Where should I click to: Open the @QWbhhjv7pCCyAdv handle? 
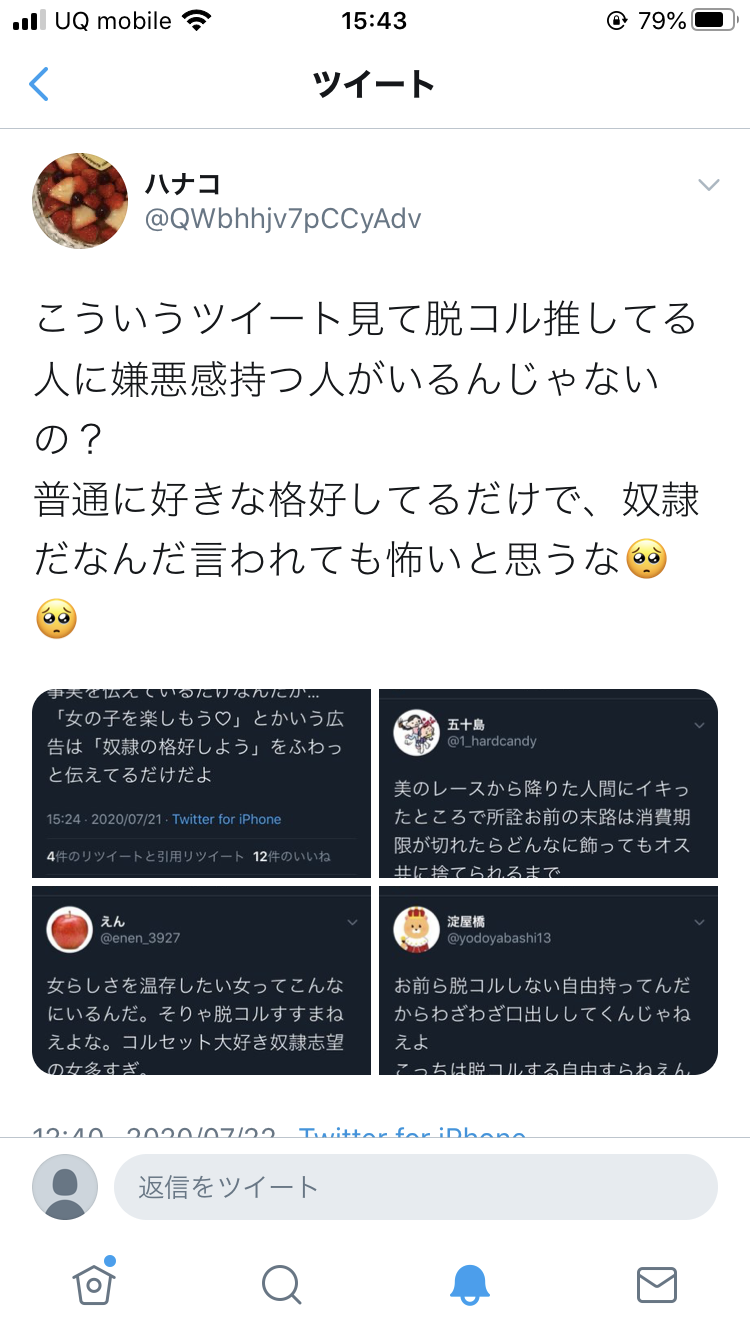[x=283, y=218]
